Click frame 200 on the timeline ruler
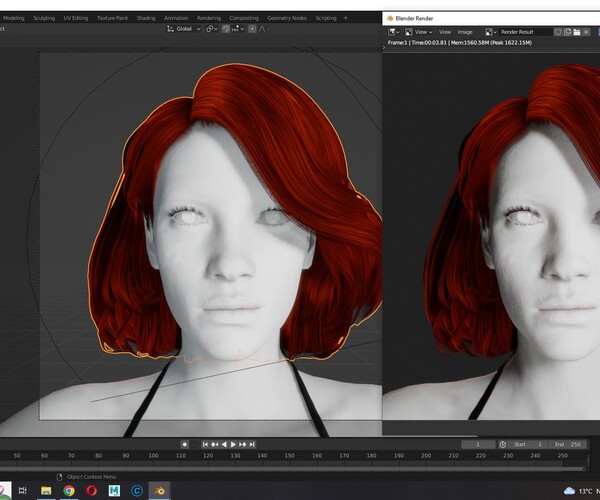The image size is (600, 500). (426, 456)
